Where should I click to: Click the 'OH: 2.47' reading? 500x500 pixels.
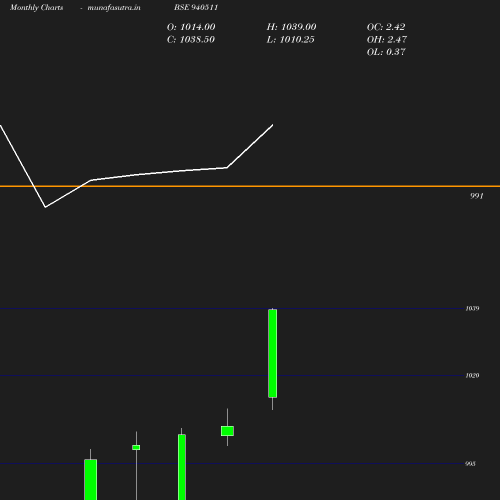387,40
